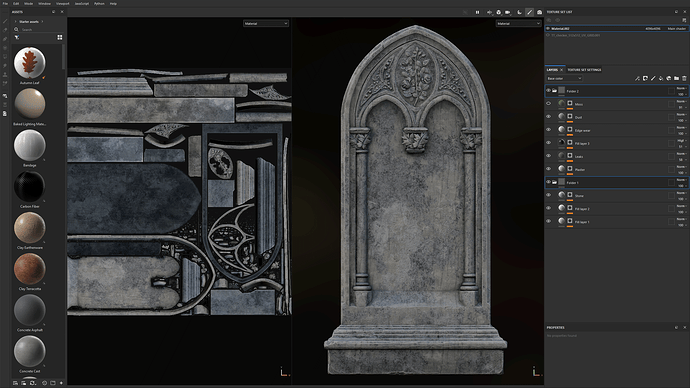The height and width of the screenshot is (388, 690).
Task: Select Material.002 texture set row
Action: point(617,29)
